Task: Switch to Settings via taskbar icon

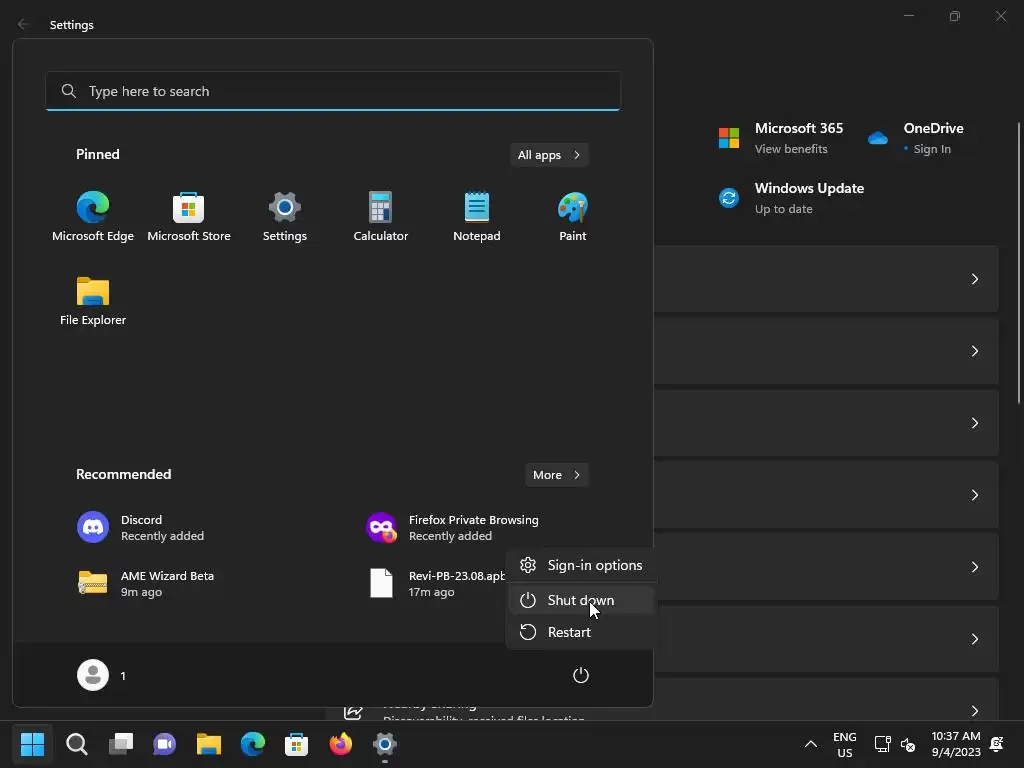Action: coord(385,744)
